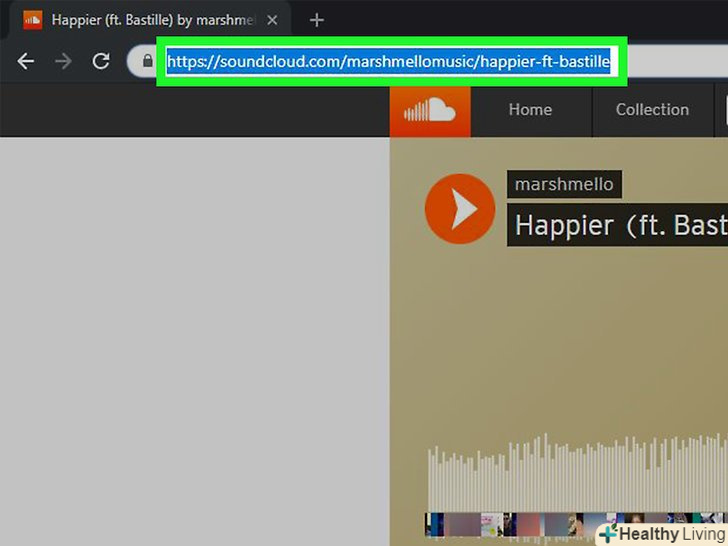Click the Happier (ft. Bast... track title
Image resolution: width=728 pixels, height=546 pixels.
point(618,225)
